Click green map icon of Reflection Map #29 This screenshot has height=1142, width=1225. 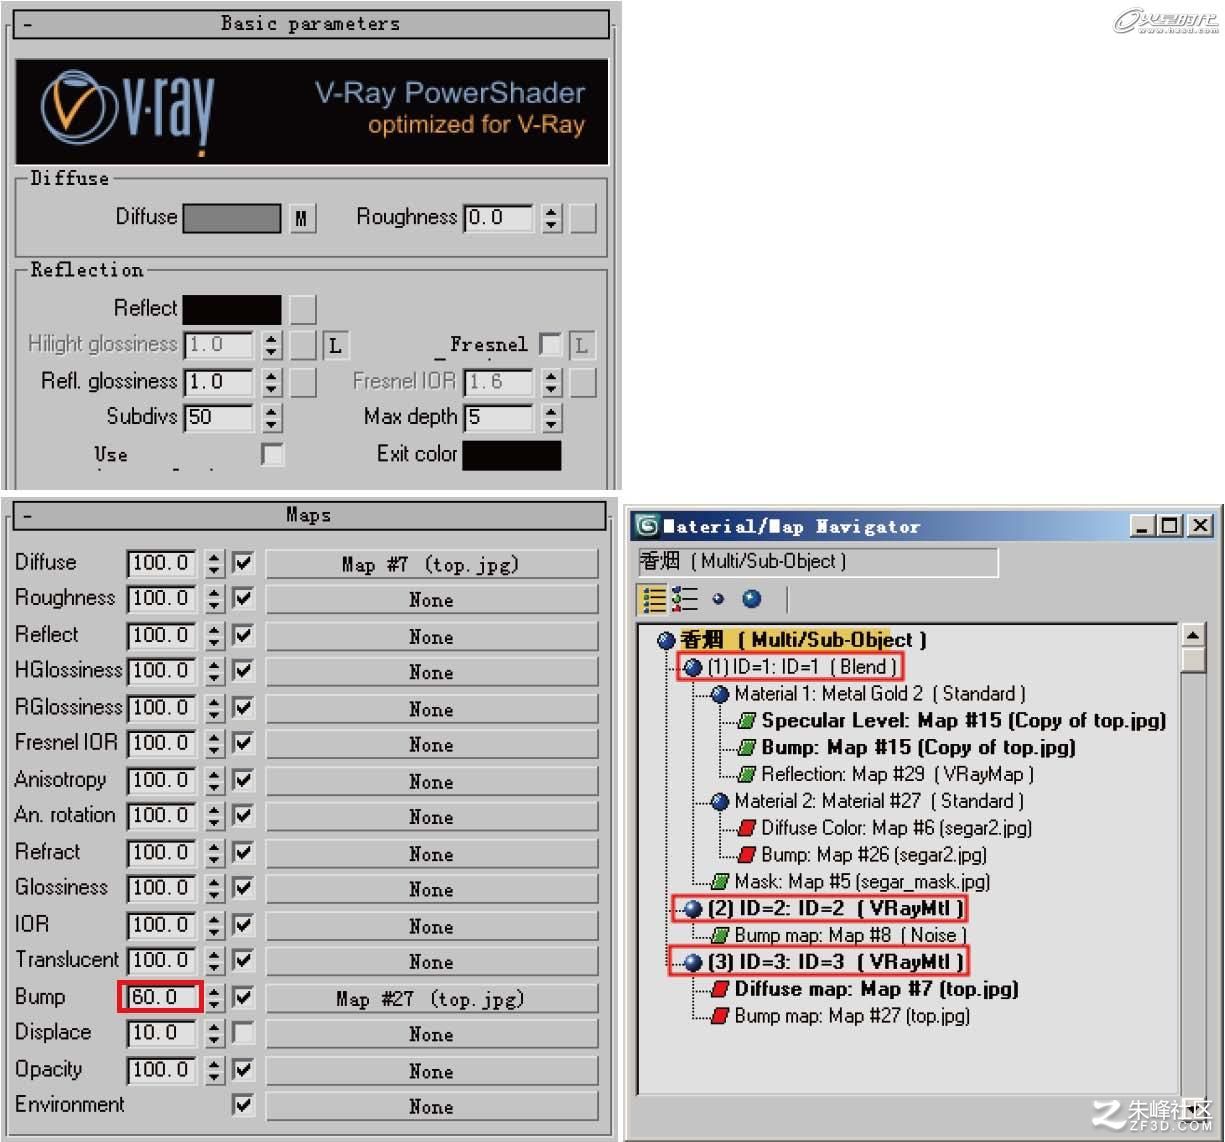(x=746, y=774)
